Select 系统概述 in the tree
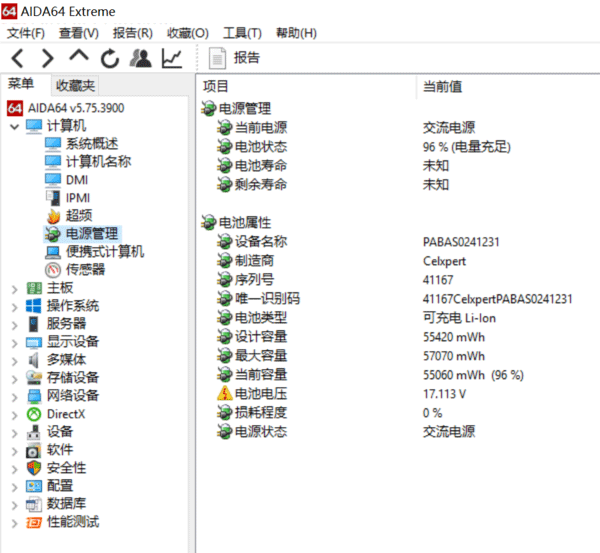Screen dimensions: 600x553 tap(92, 144)
